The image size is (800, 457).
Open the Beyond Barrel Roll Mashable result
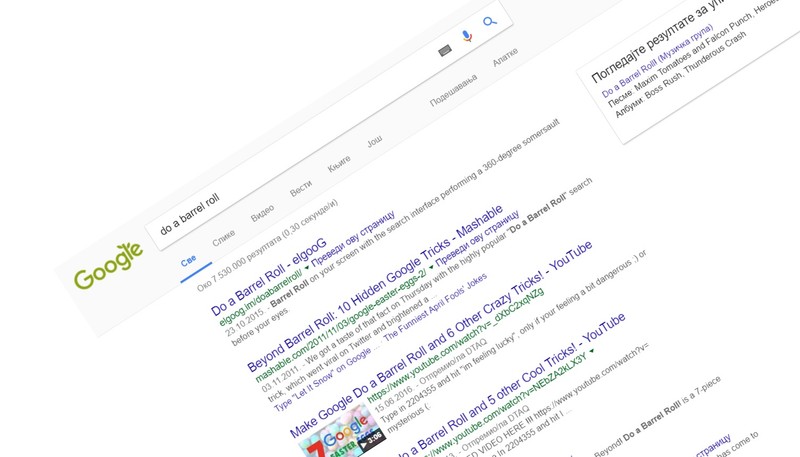pos(375,289)
